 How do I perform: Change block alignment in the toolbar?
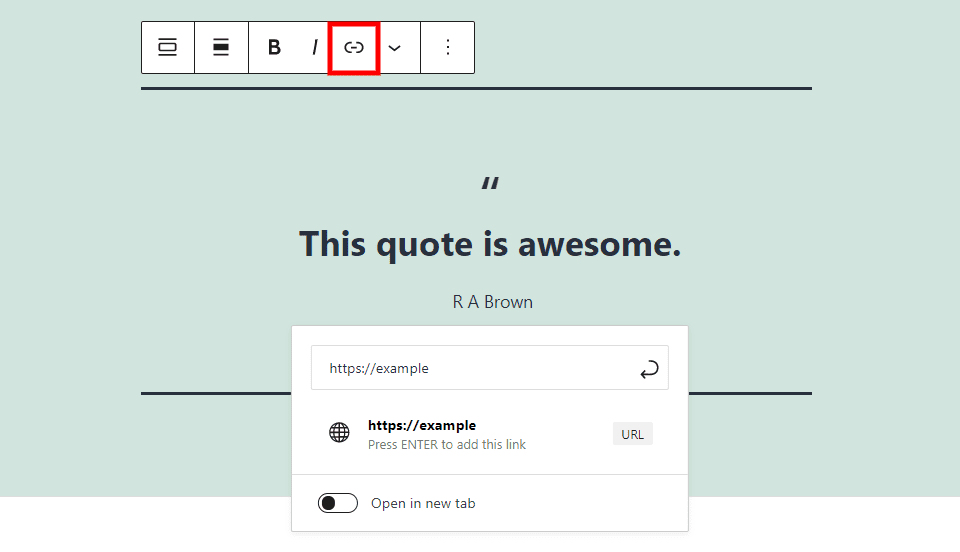(x=221, y=47)
